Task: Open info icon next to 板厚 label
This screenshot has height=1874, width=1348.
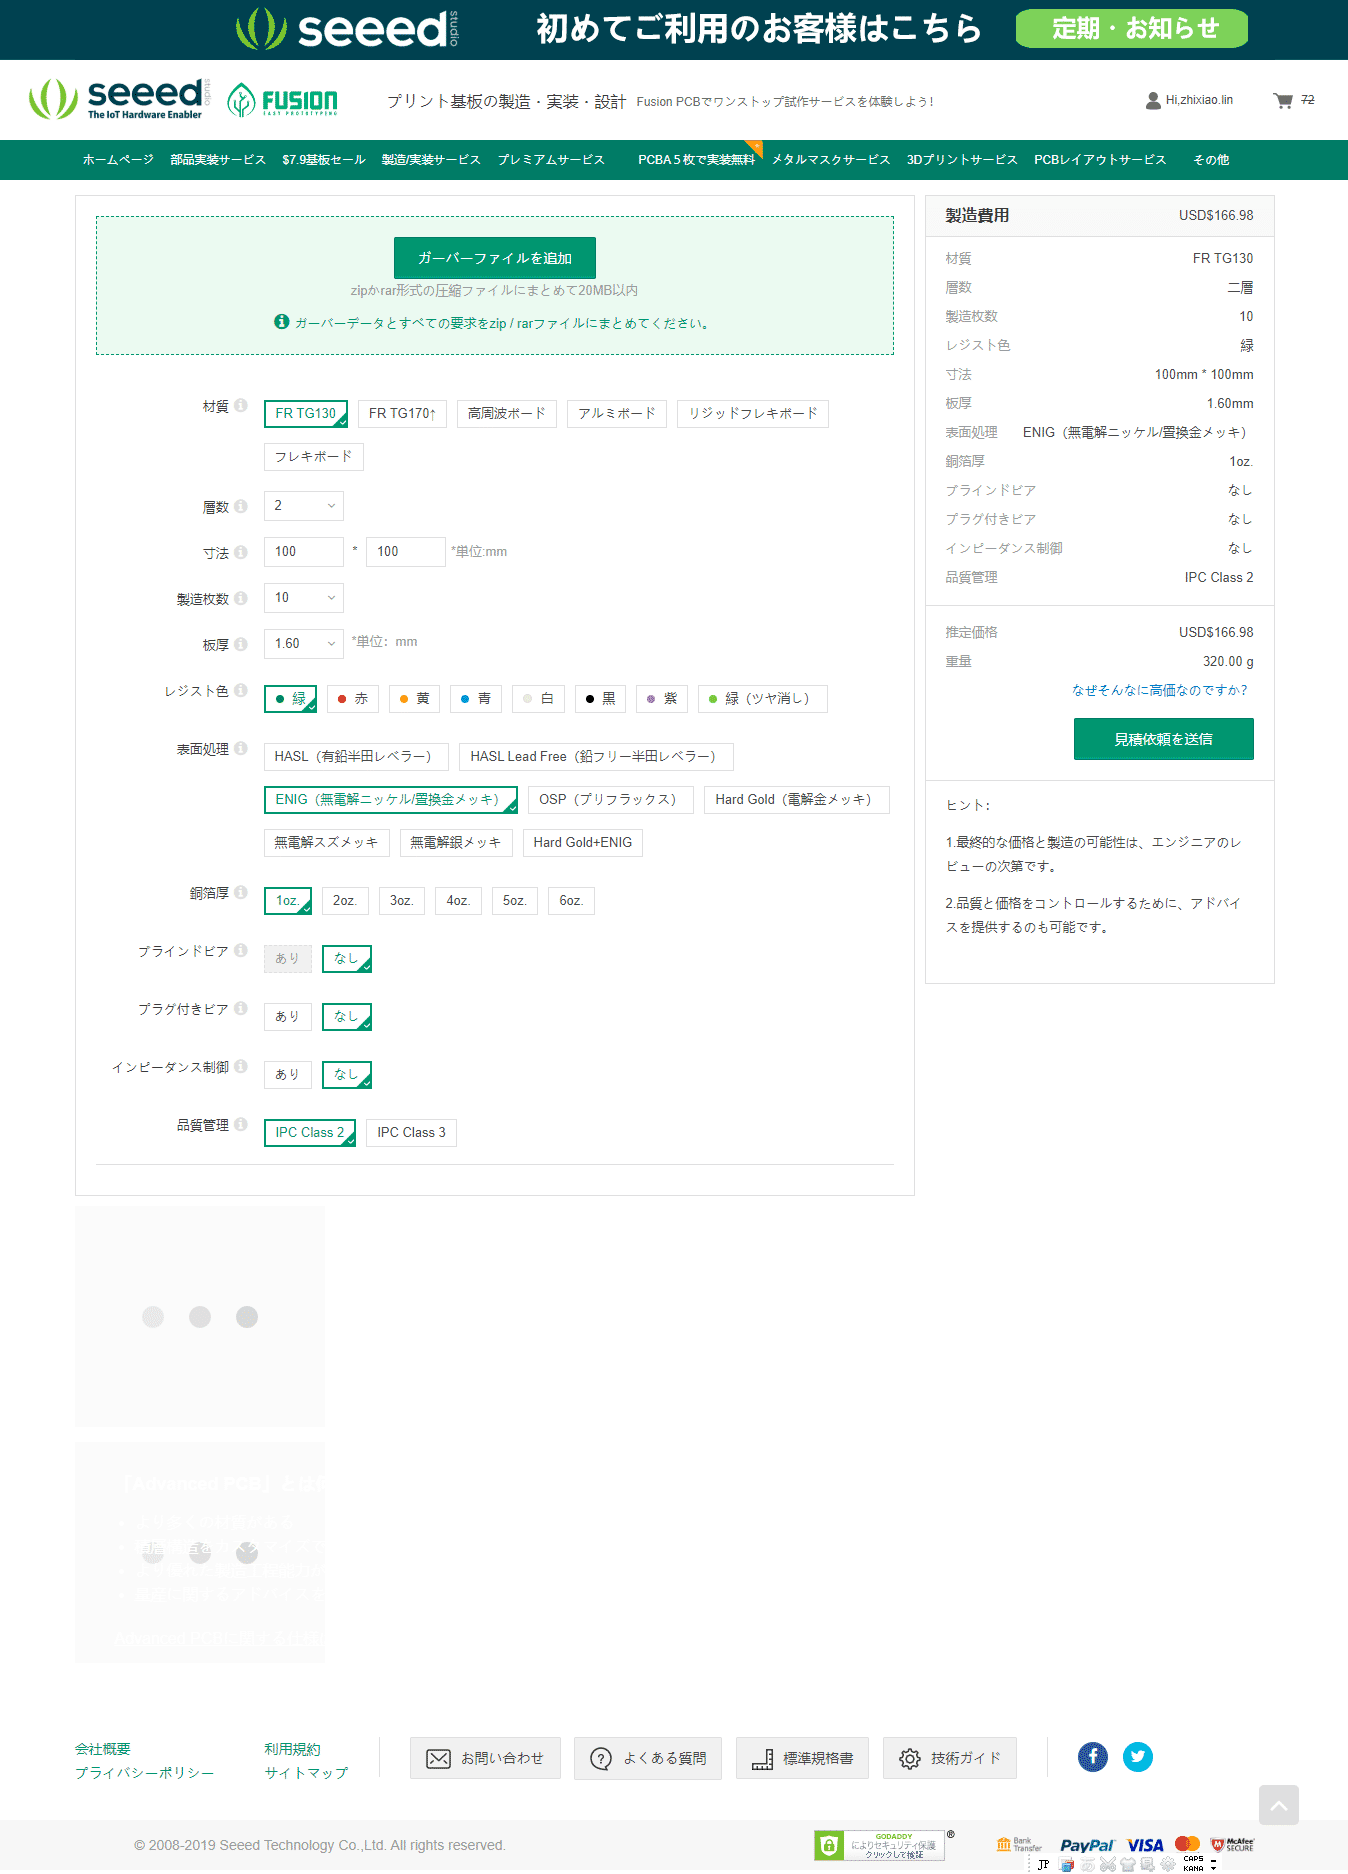Action: point(241,645)
